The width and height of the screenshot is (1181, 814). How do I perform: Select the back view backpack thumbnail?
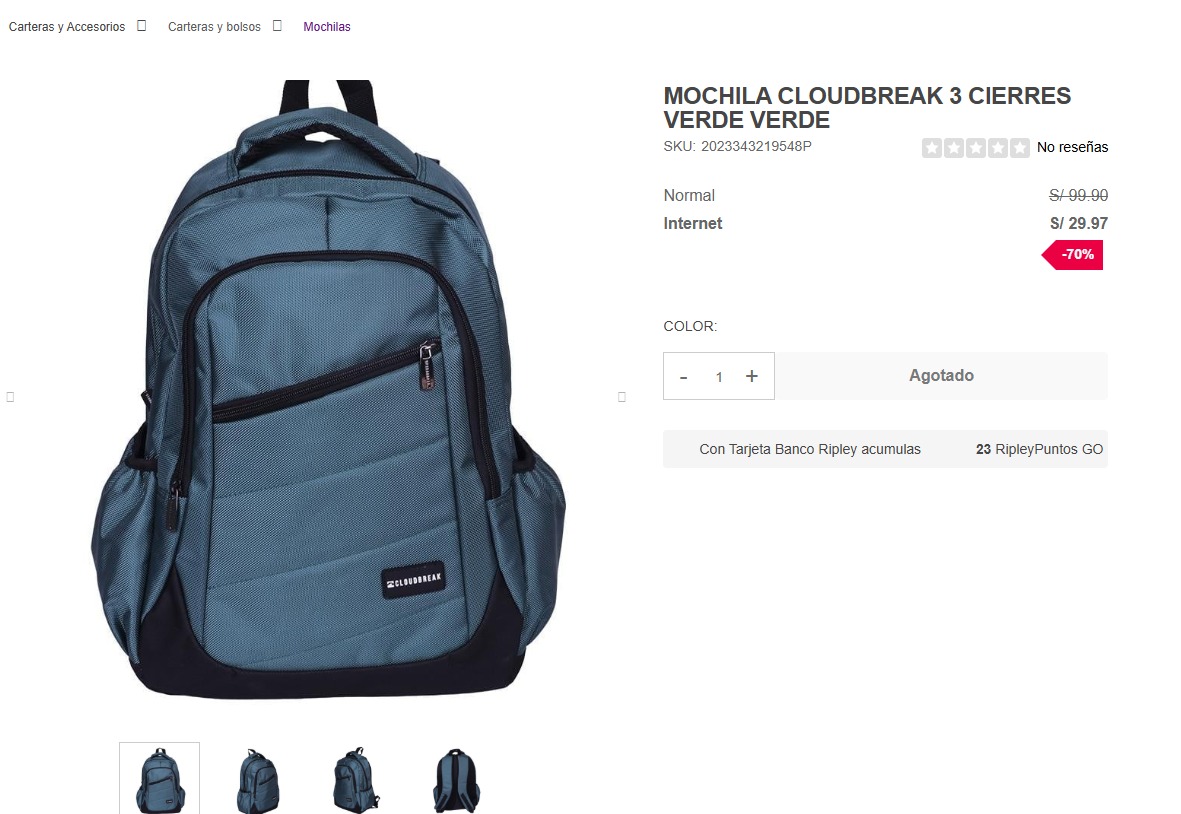(x=456, y=779)
